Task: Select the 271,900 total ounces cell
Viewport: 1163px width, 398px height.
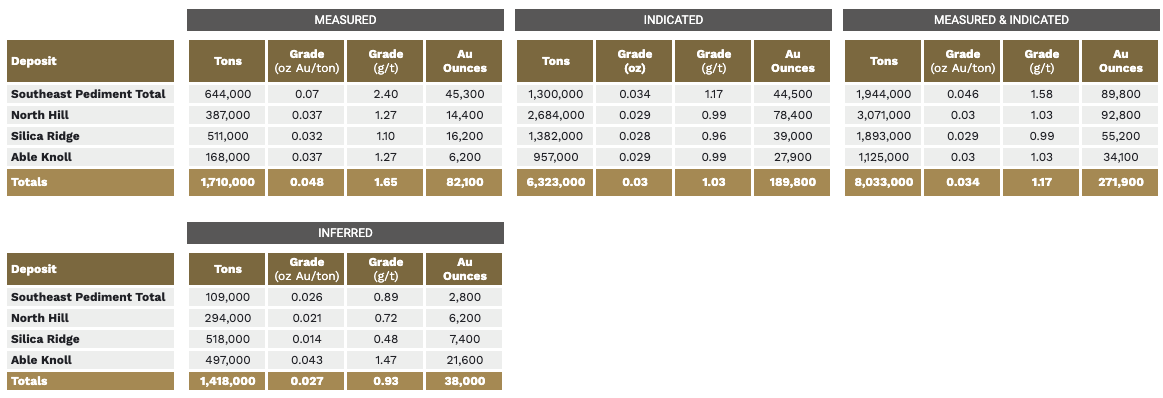Action: (x=1121, y=182)
